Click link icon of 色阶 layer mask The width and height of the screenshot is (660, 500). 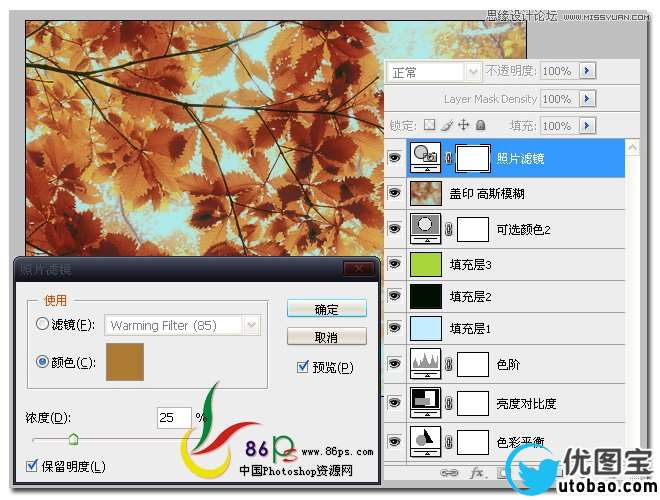[449, 364]
